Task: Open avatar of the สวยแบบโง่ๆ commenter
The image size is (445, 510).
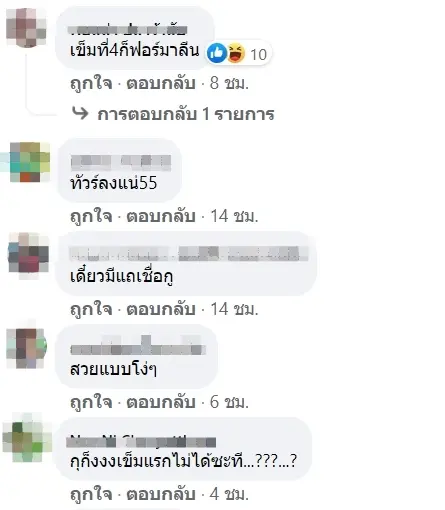Action: (x=27, y=348)
